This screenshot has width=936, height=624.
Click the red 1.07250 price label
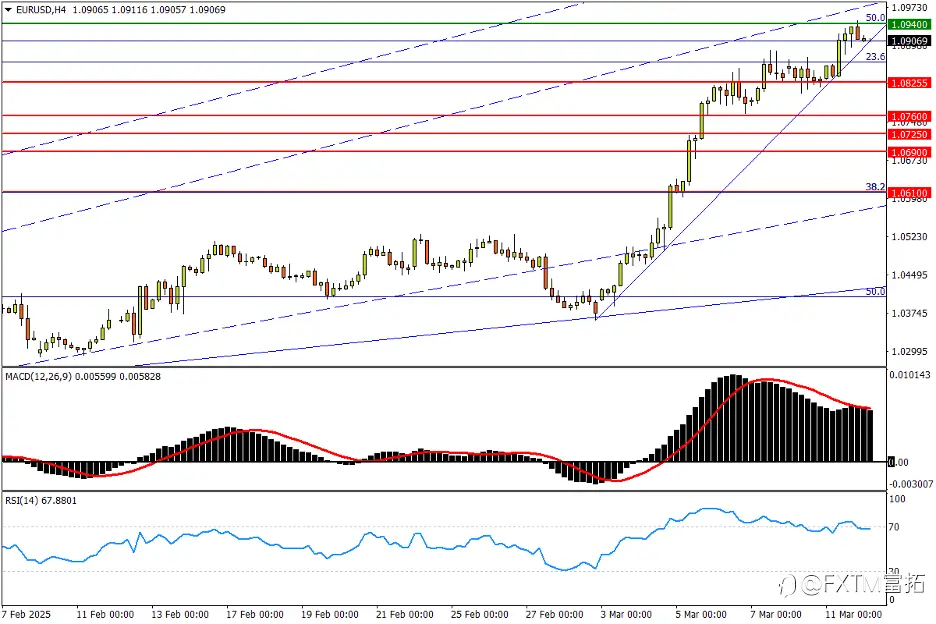[909, 134]
